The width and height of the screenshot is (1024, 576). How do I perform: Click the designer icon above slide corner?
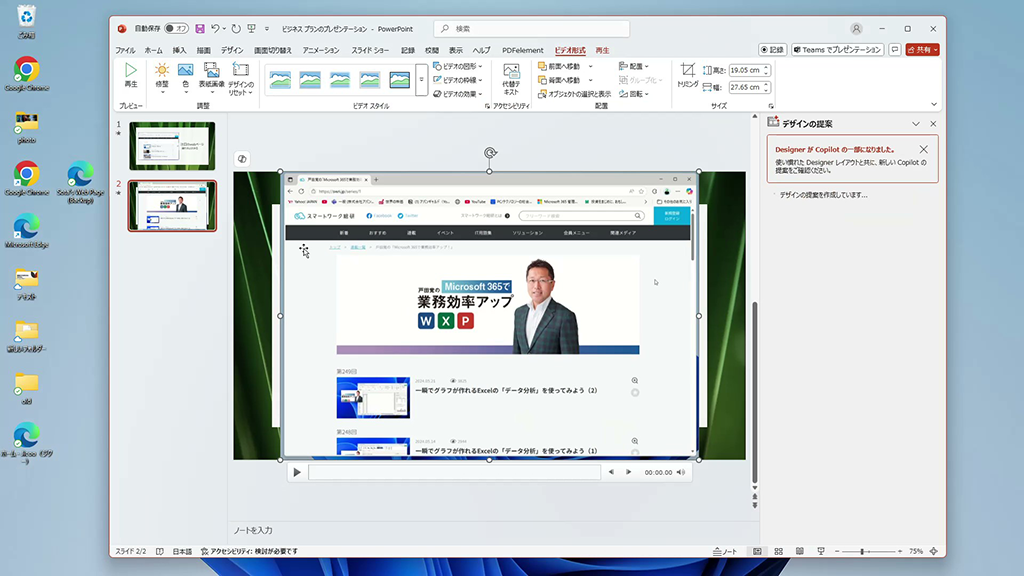tap(242, 159)
